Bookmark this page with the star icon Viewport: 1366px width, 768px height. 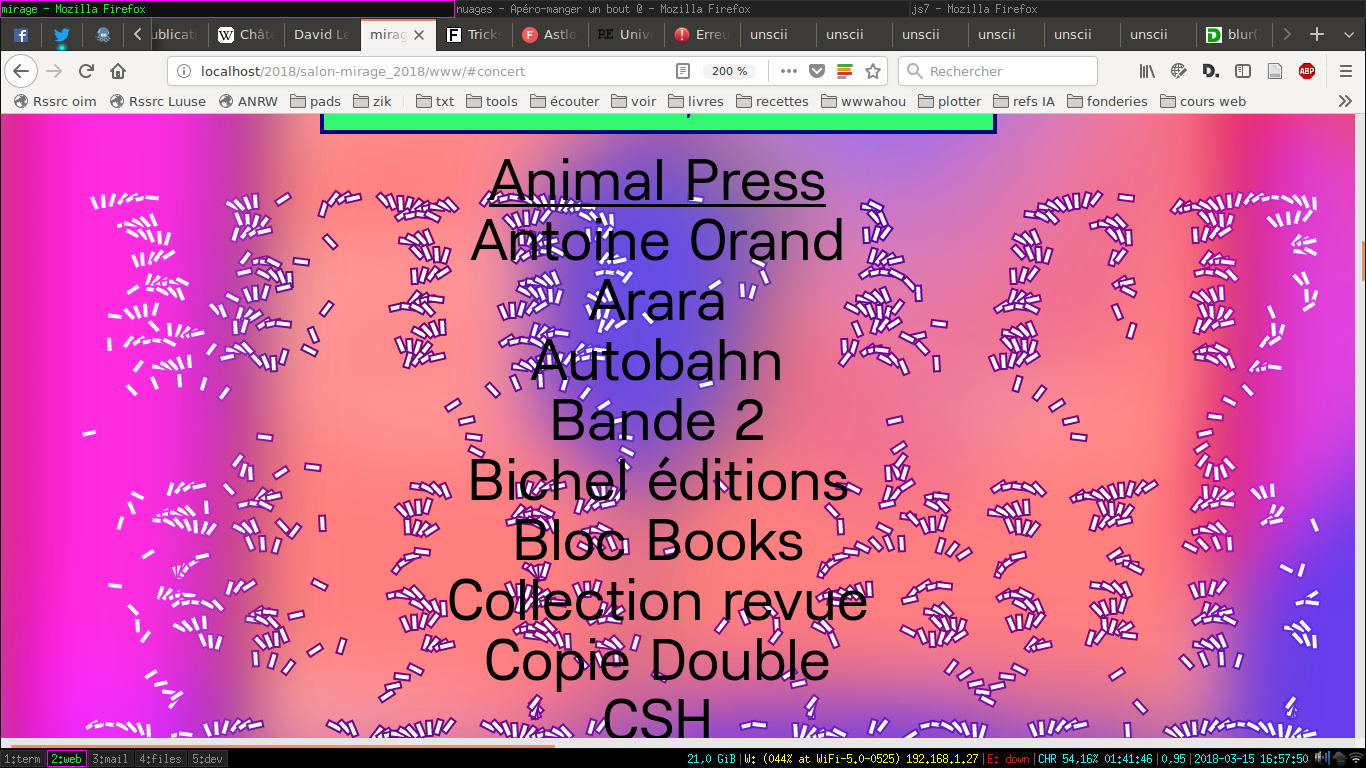tap(873, 71)
